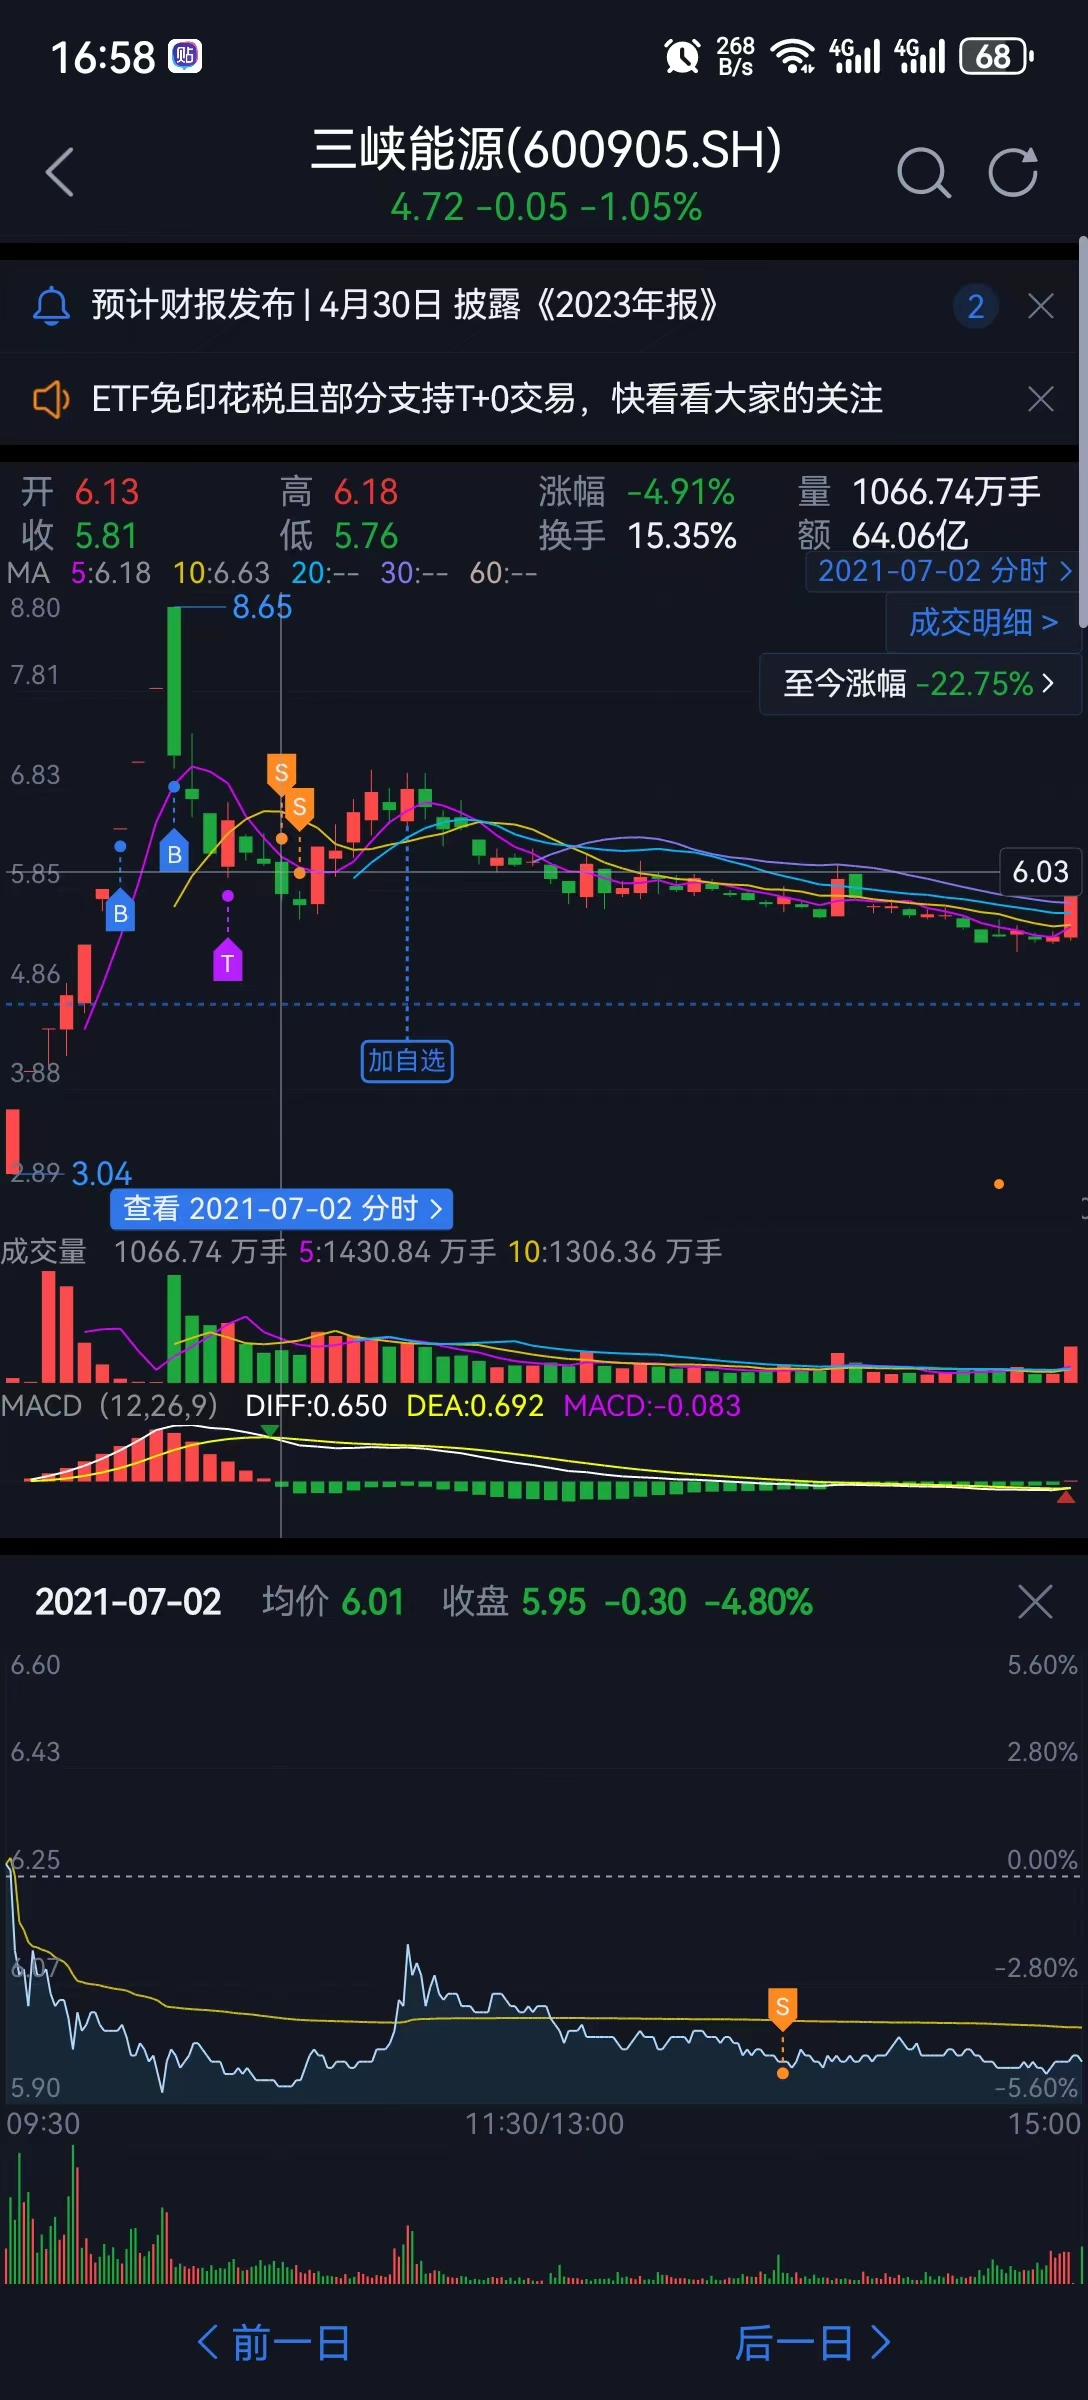Go to 前一日 previous day
This screenshot has width=1088, height=2400.
click(x=273, y=2343)
